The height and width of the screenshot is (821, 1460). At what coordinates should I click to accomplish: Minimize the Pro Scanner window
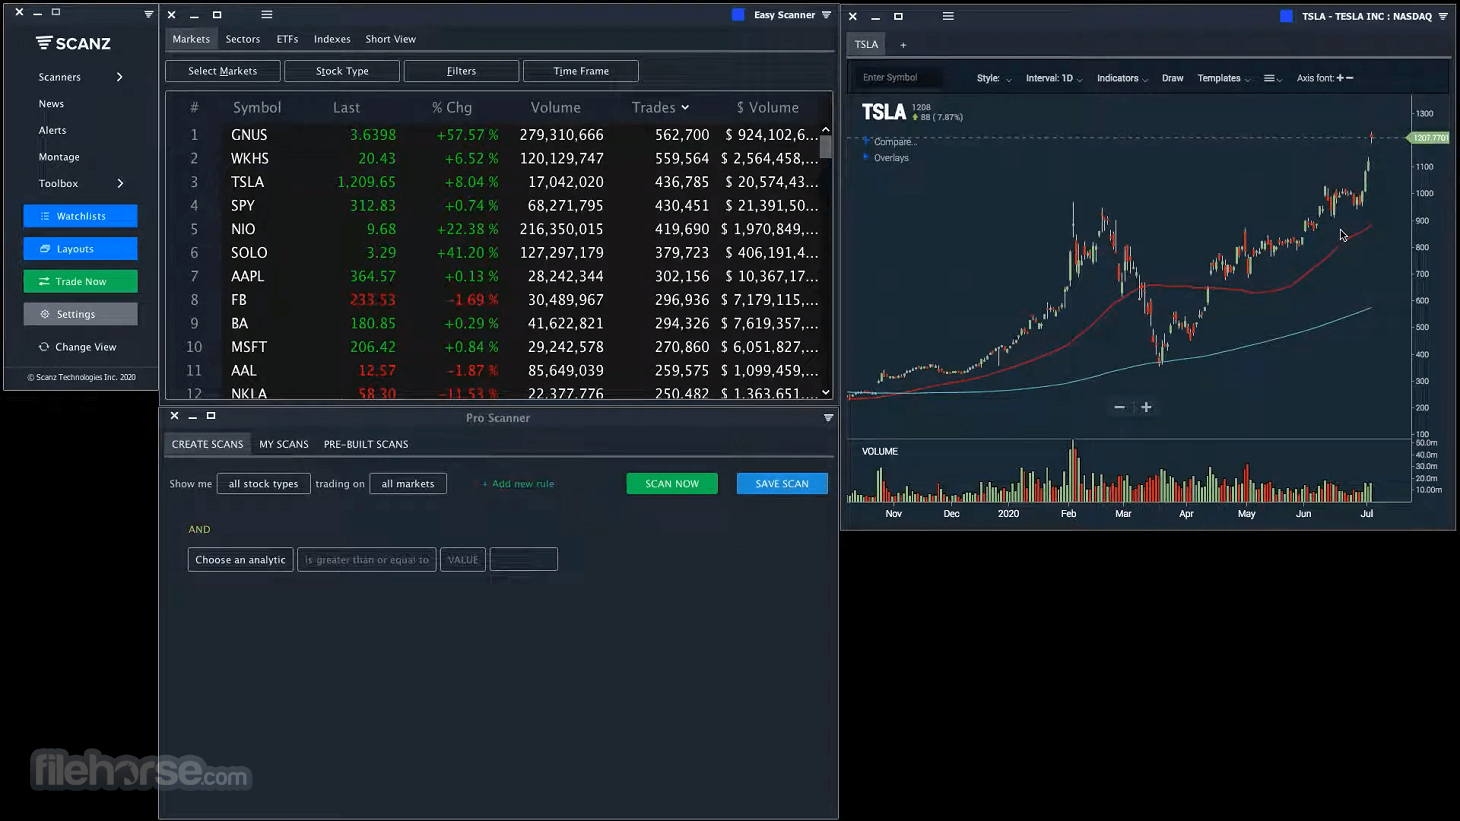tap(192, 416)
